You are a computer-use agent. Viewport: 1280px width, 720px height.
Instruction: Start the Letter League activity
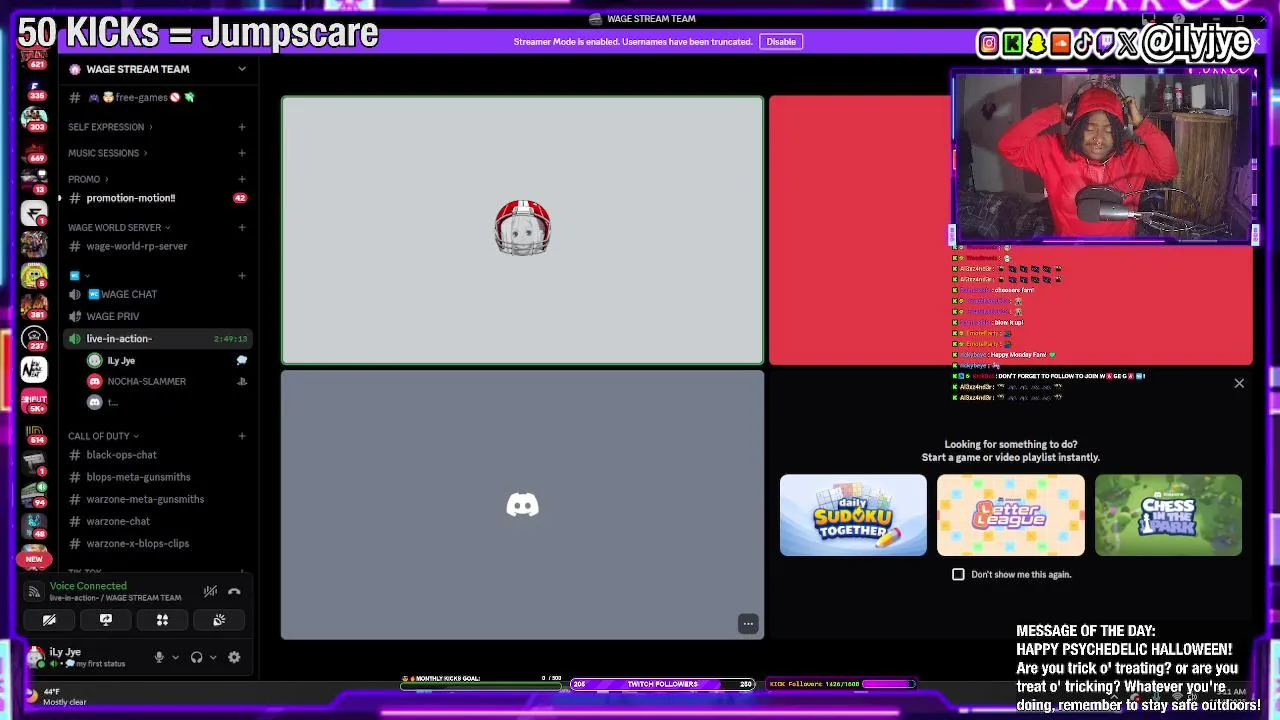point(1011,515)
